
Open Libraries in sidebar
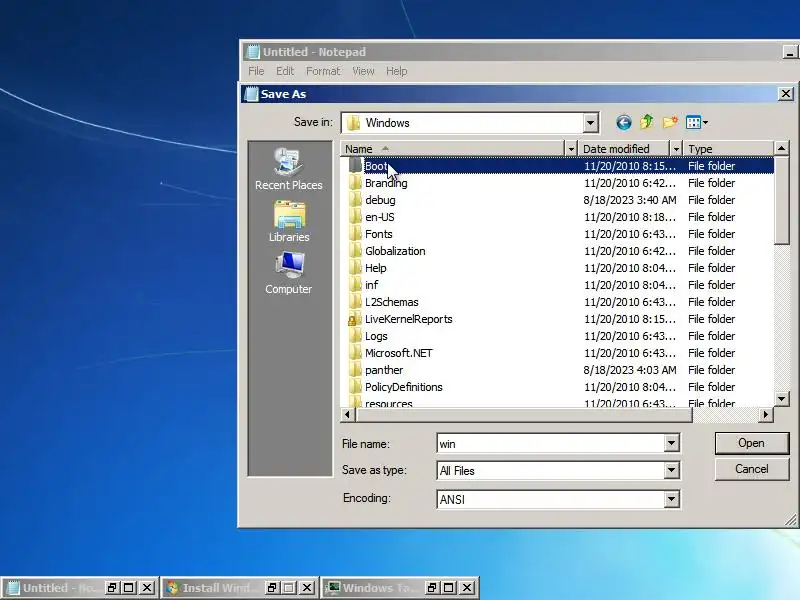click(289, 221)
